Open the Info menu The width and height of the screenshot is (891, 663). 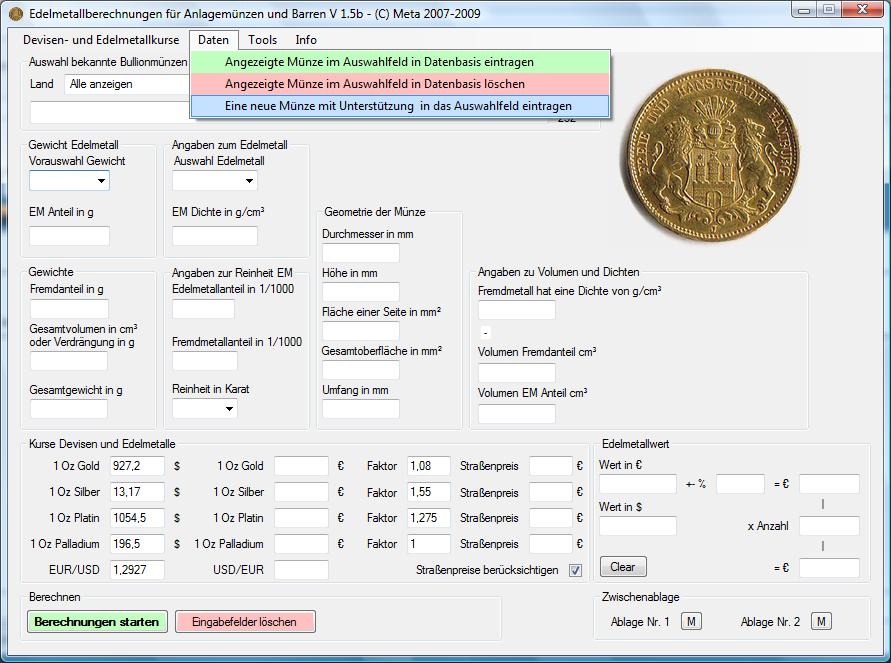point(306,40)
